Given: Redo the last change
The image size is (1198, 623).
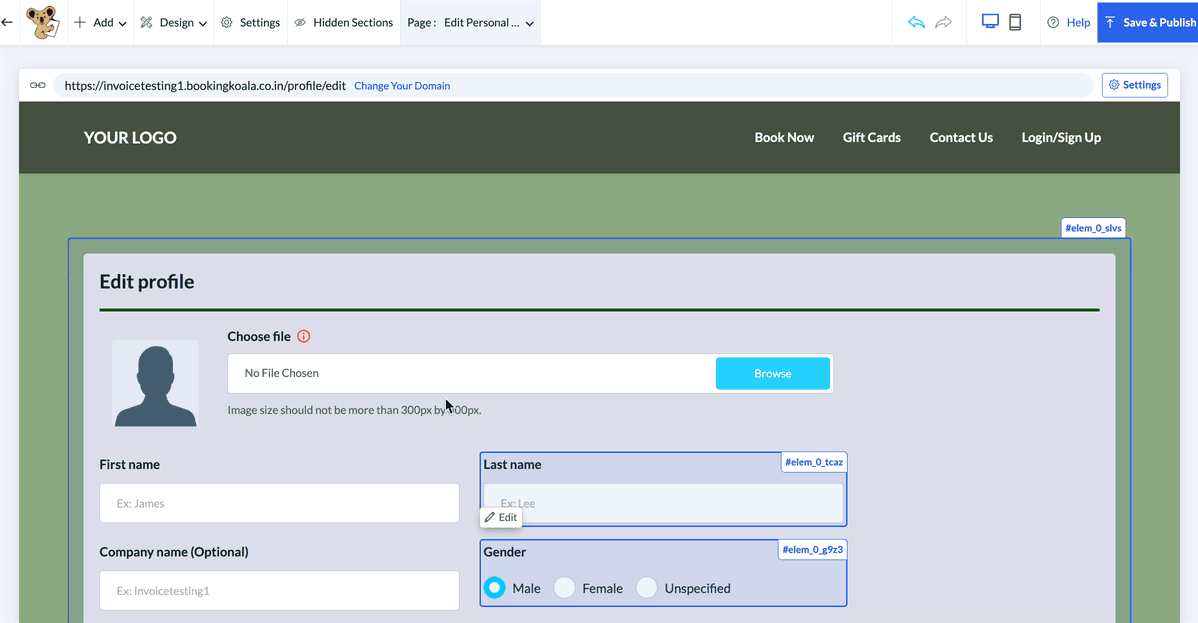Looking at the screenshot, I should pos(944,22).
